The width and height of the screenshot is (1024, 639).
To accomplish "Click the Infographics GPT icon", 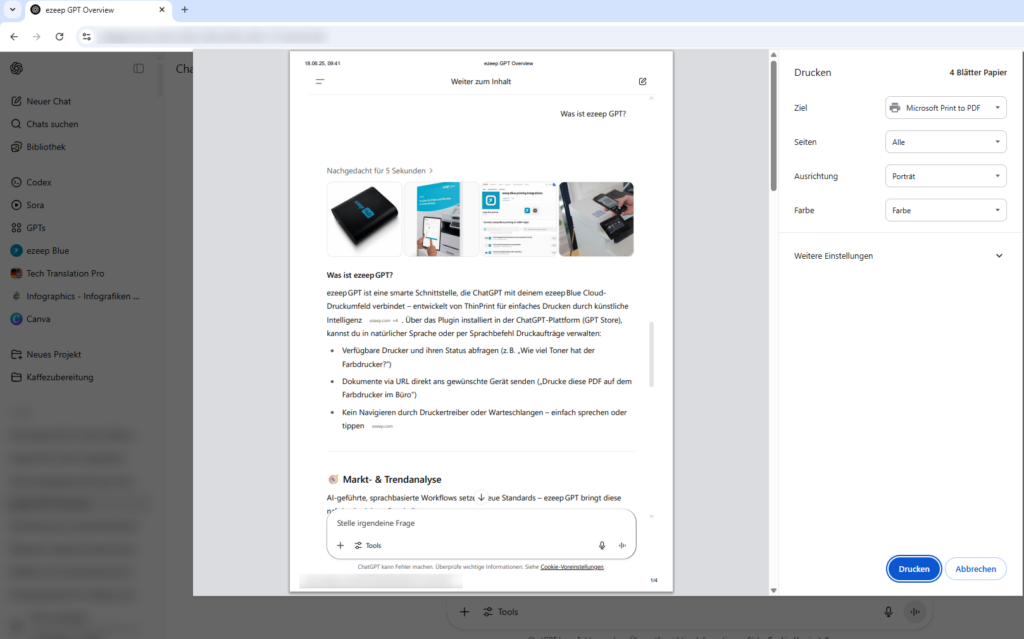I will (16, 296).
